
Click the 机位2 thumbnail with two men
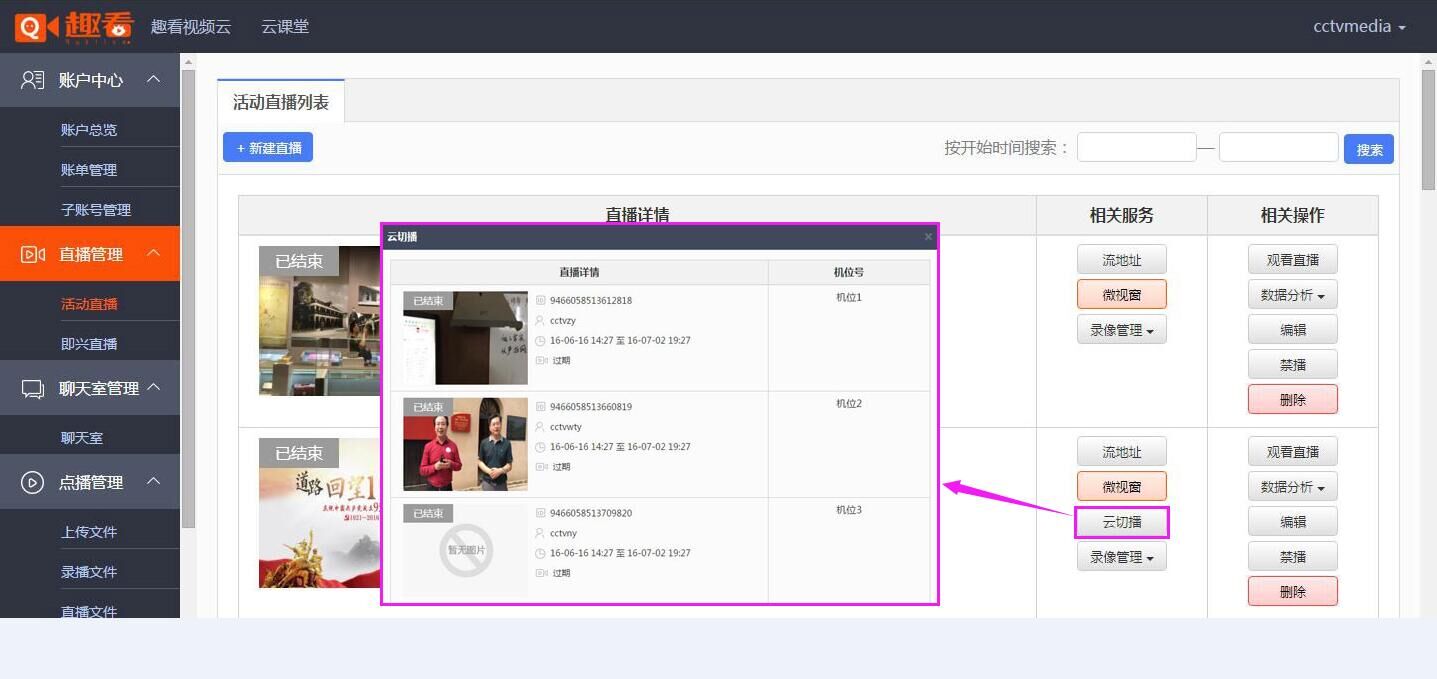(465, 444)
